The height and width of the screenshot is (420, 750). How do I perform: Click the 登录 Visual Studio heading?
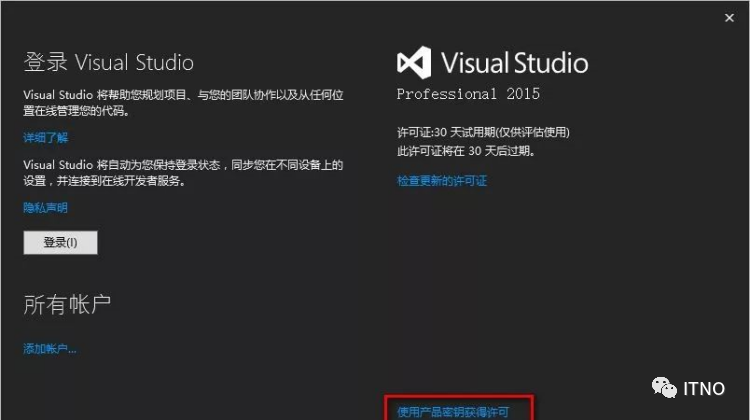click(x=109, y=63)
